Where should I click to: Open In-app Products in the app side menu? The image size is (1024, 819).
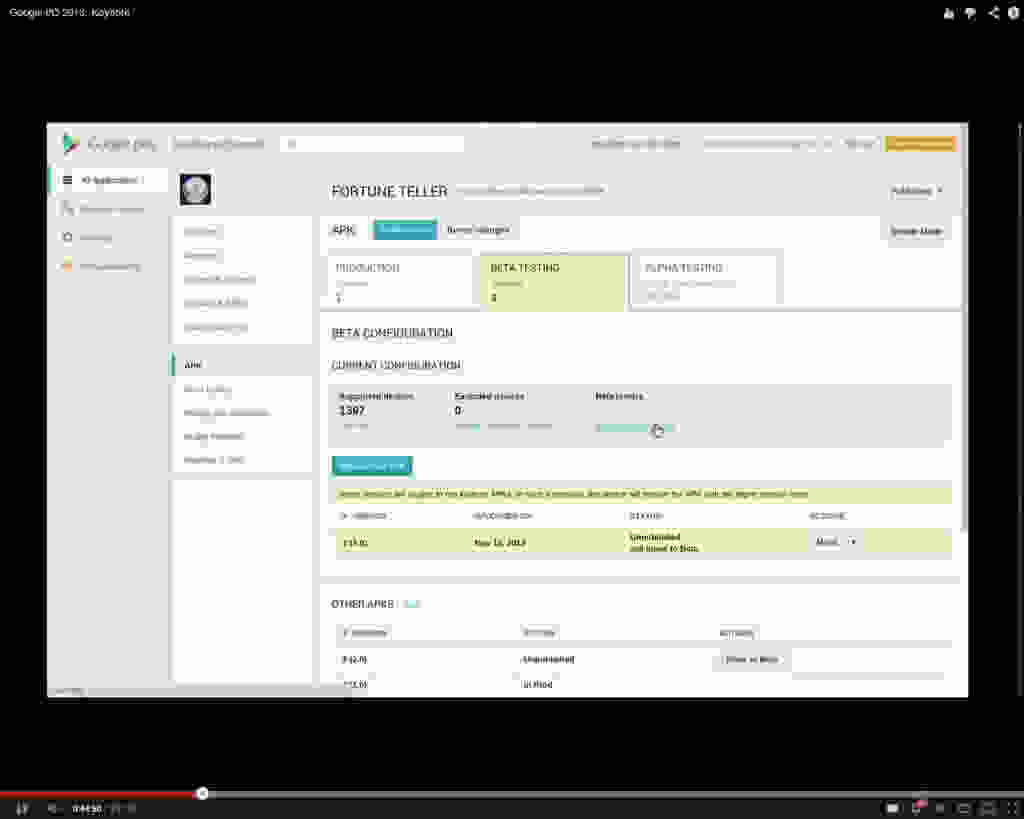pos(214,436)
